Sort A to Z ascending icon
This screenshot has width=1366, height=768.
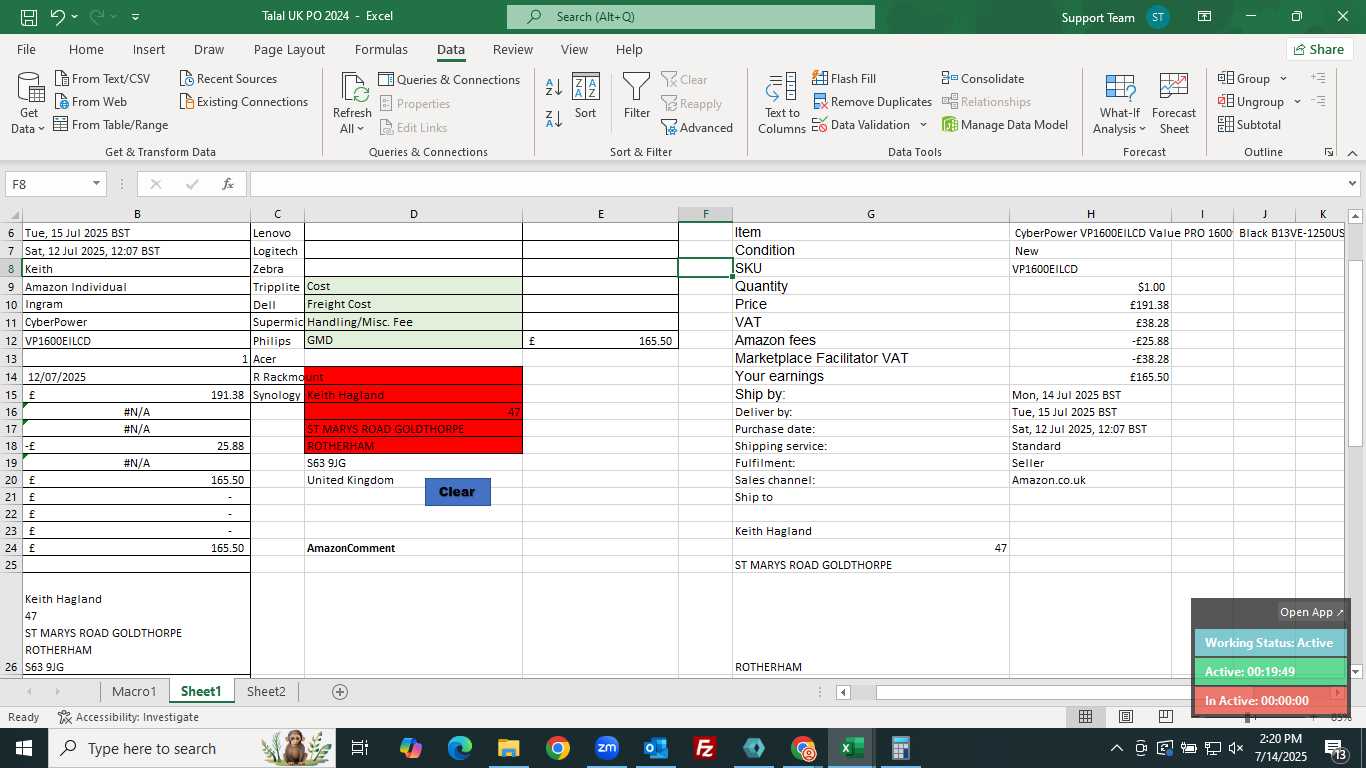coord(553,87)
